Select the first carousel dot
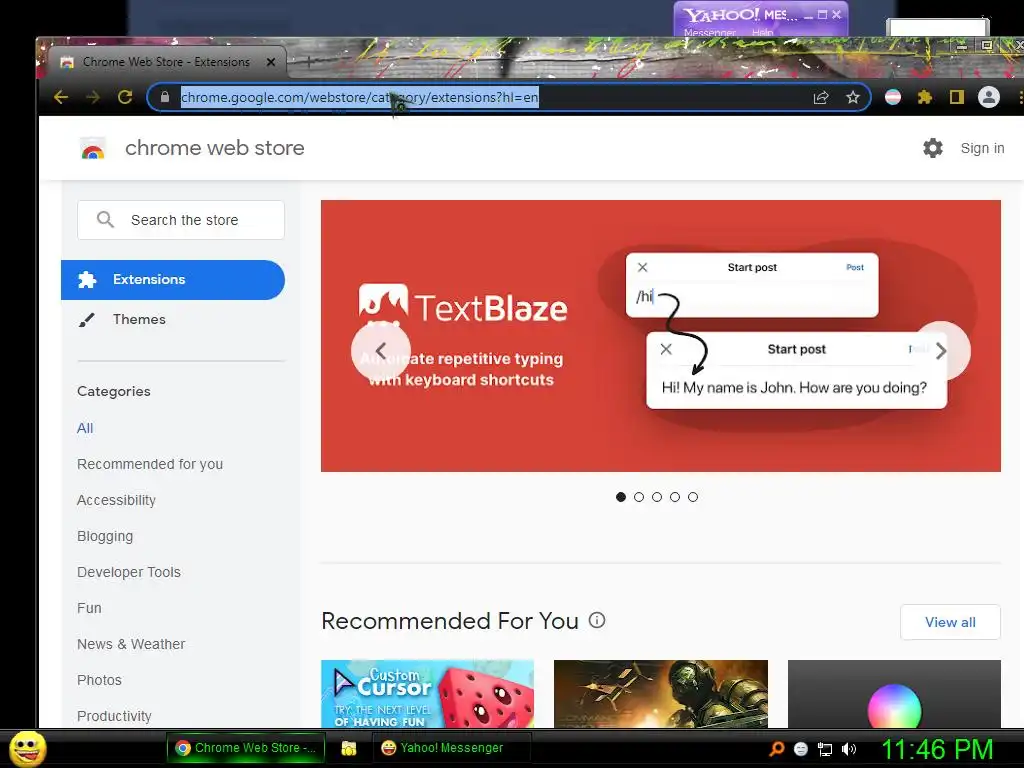The image size is (1024, 768). [x=621, y=497]
